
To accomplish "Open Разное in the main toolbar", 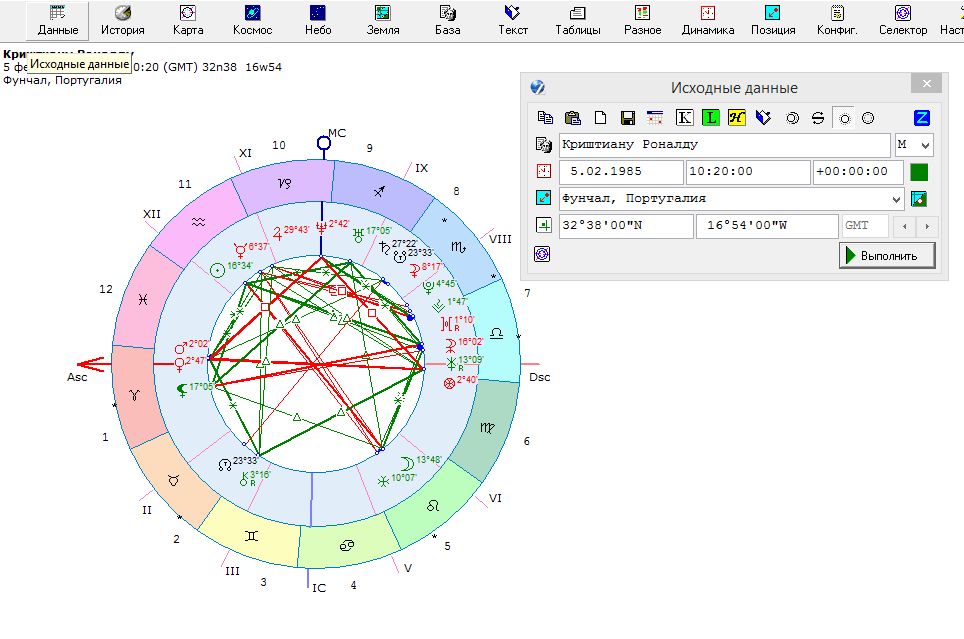I will coord(642,20).
